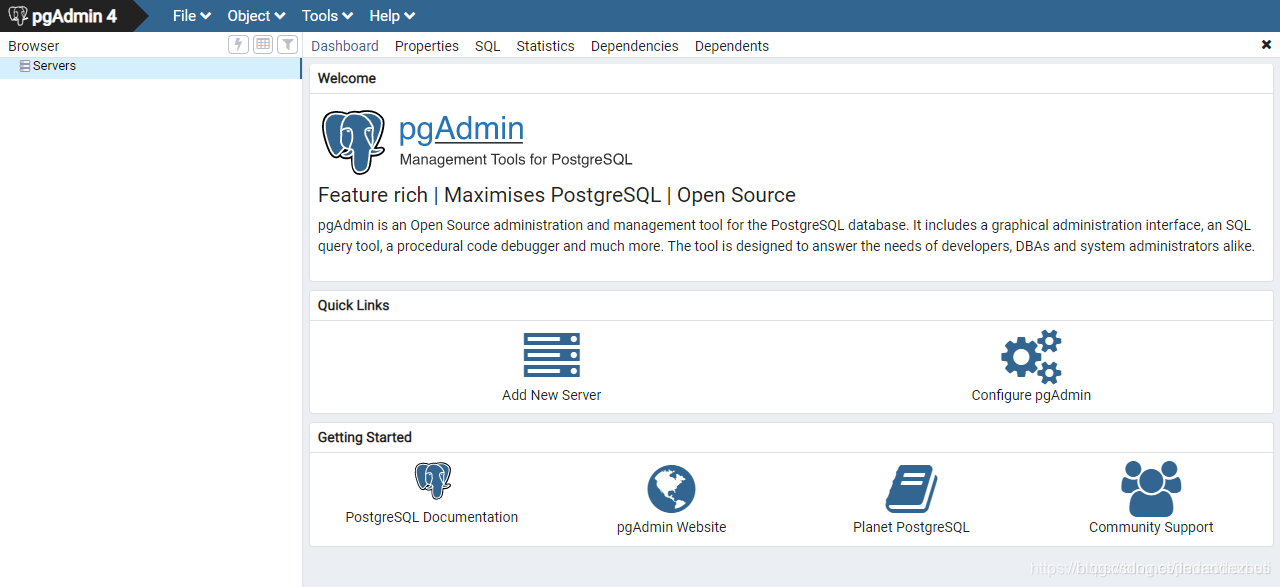
Task: Click the pgAdmin 4 logo in top bar
Action: [x=62, y=16]
